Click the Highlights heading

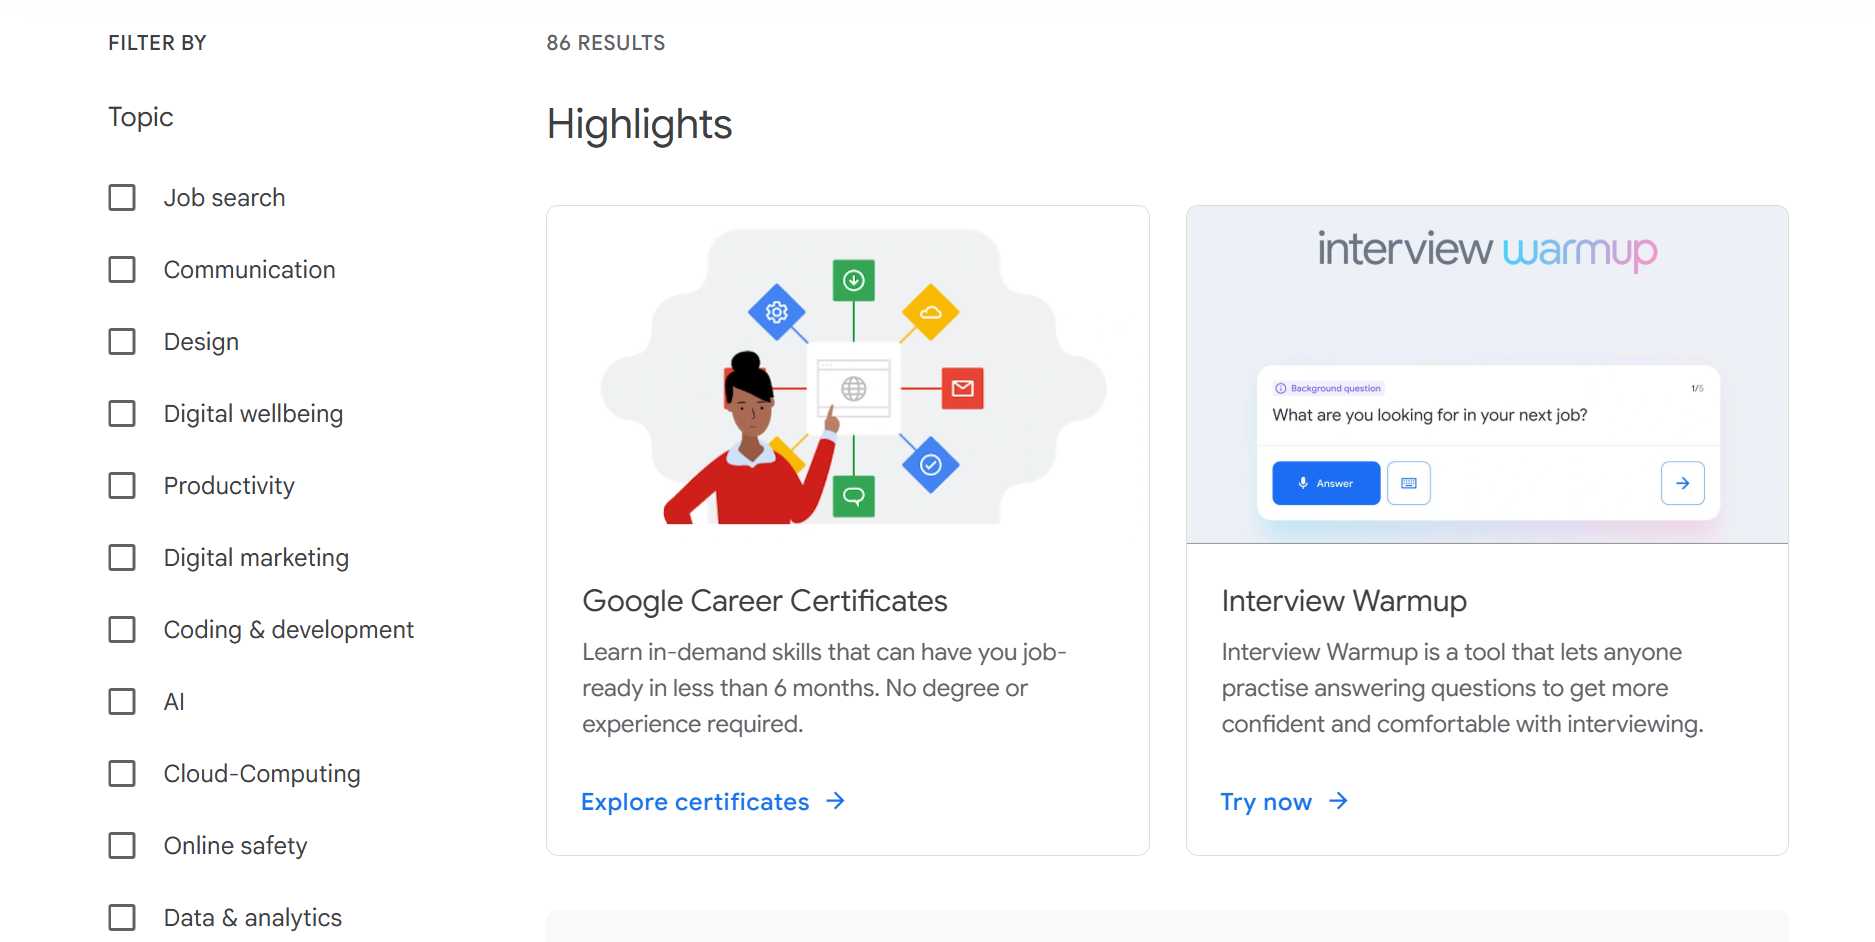tap(640, 125)
